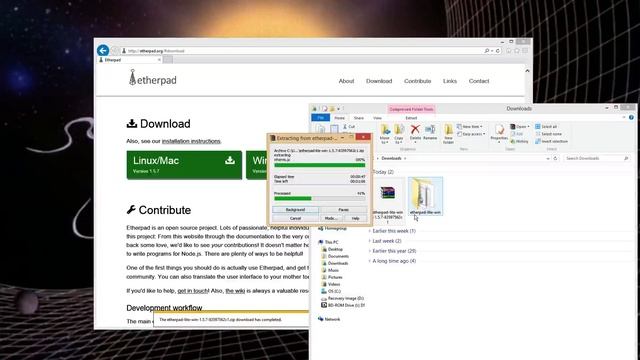This screenshot has height=360, width=640.
Task: Click the Search Downloads input field
Action: click(x=597, y=158)
